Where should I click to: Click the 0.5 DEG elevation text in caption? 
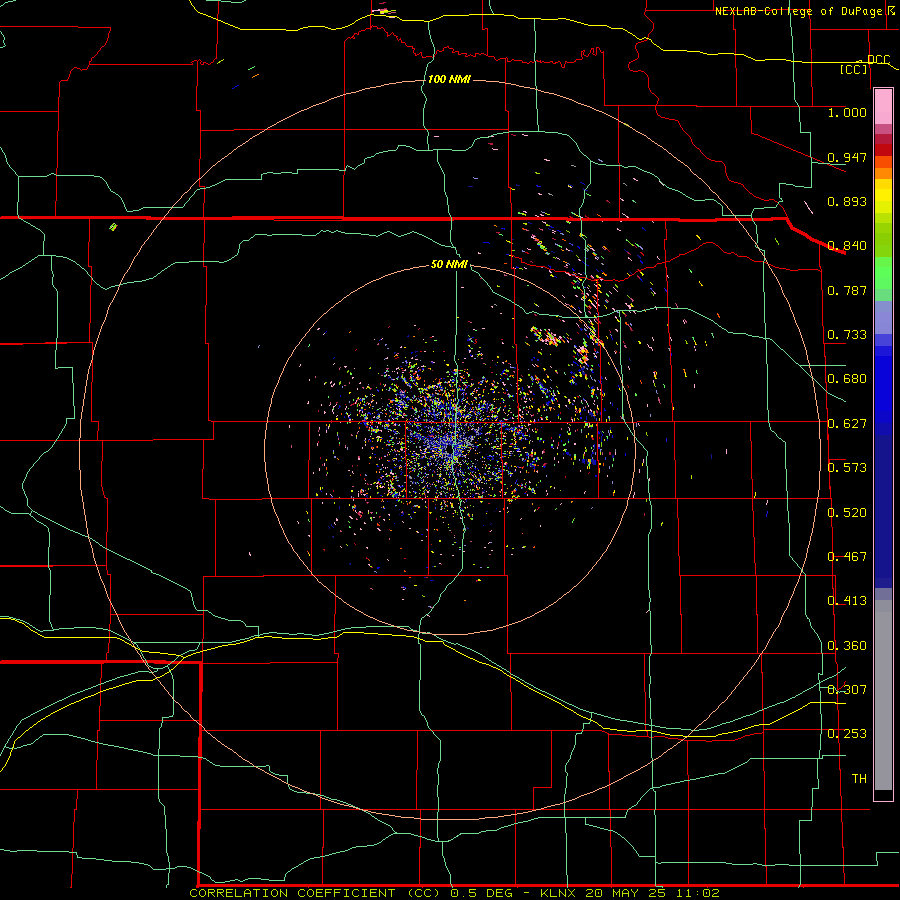coord(484,893)
